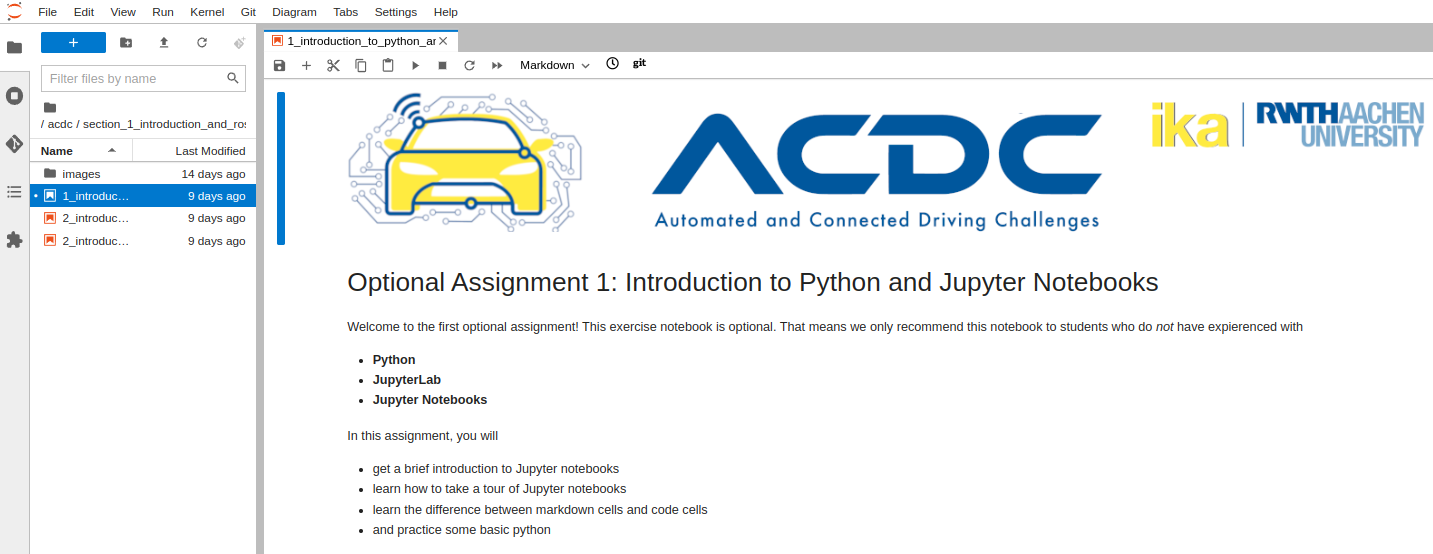The image size is (1433, 554).
Task: Open the Extension Manager puzzle icon
Action: point(14,240)
